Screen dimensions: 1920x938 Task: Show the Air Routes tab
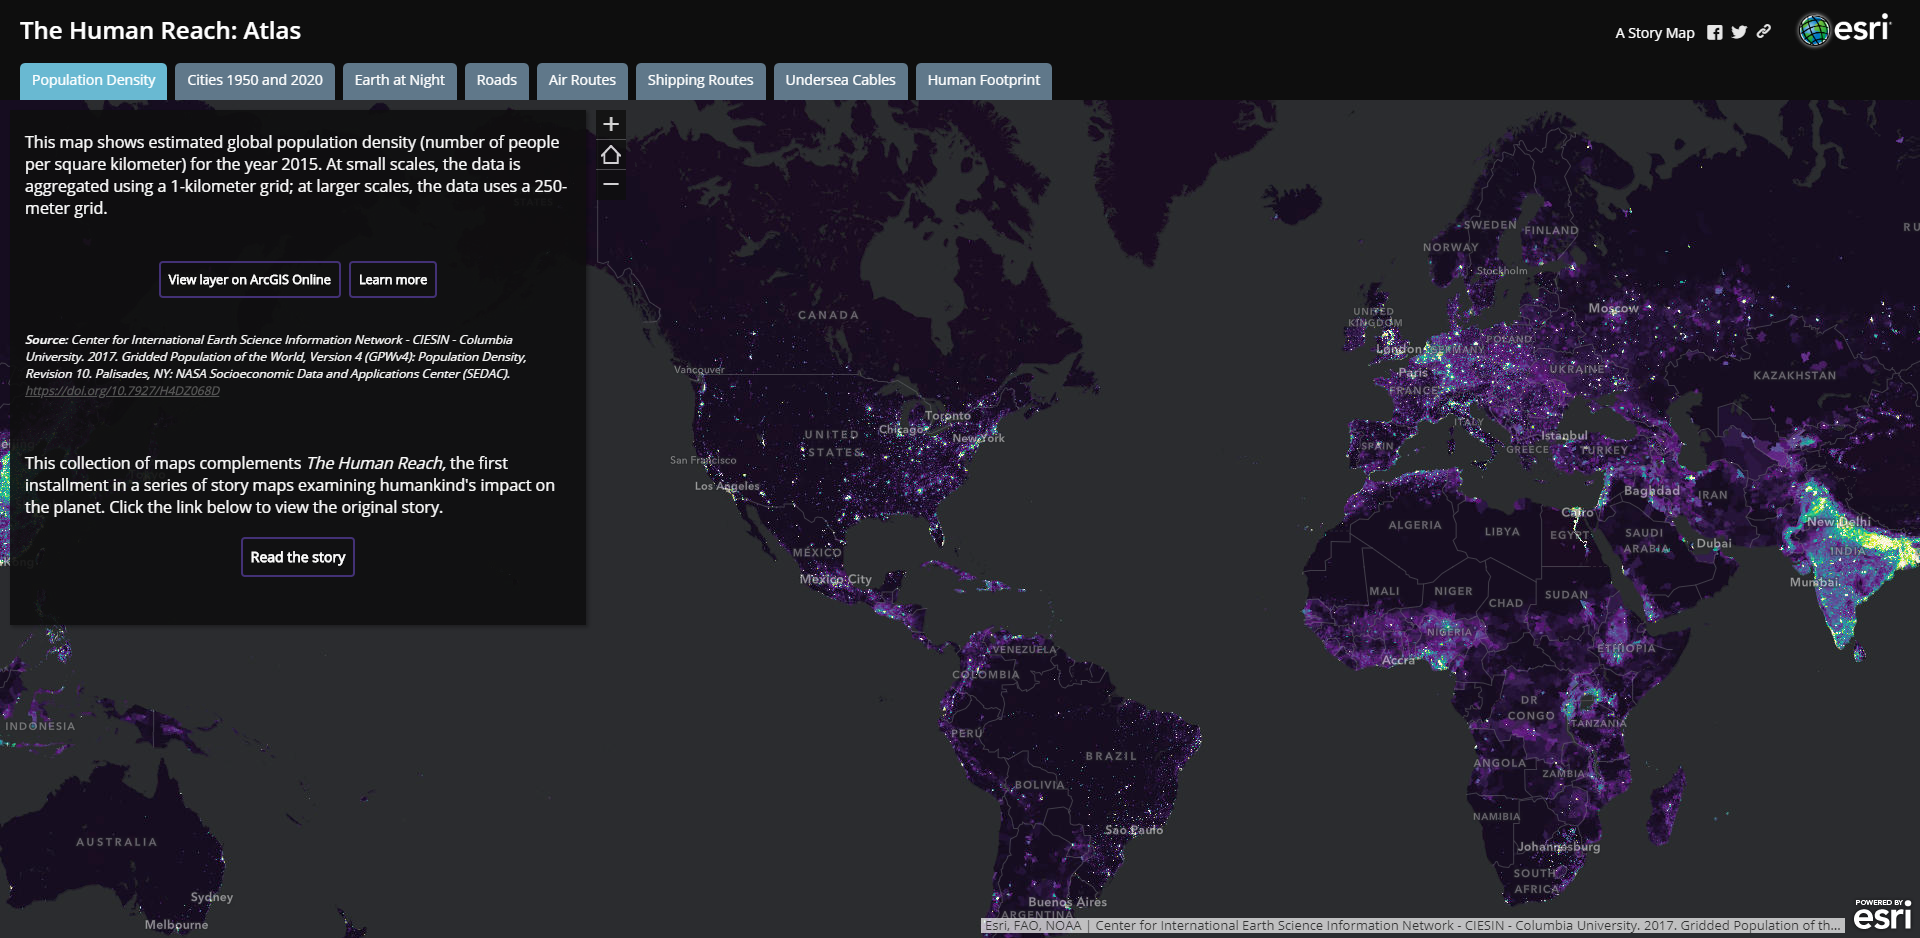[x=582, y=80]
